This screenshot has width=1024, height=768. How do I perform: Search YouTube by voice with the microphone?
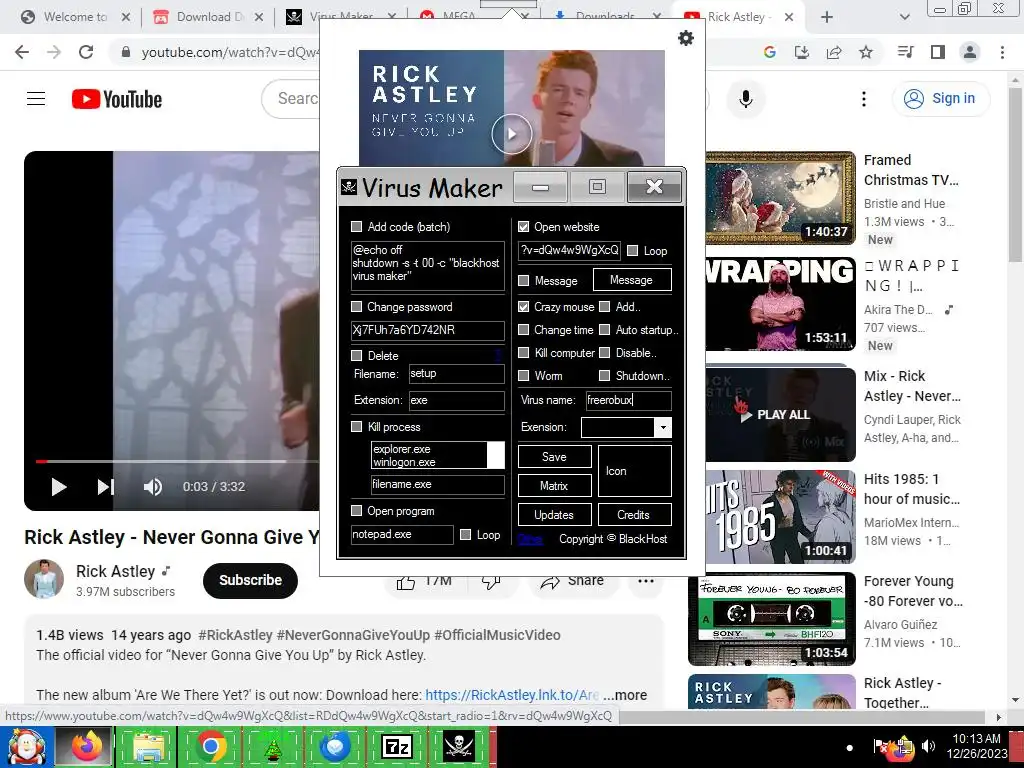746,99
